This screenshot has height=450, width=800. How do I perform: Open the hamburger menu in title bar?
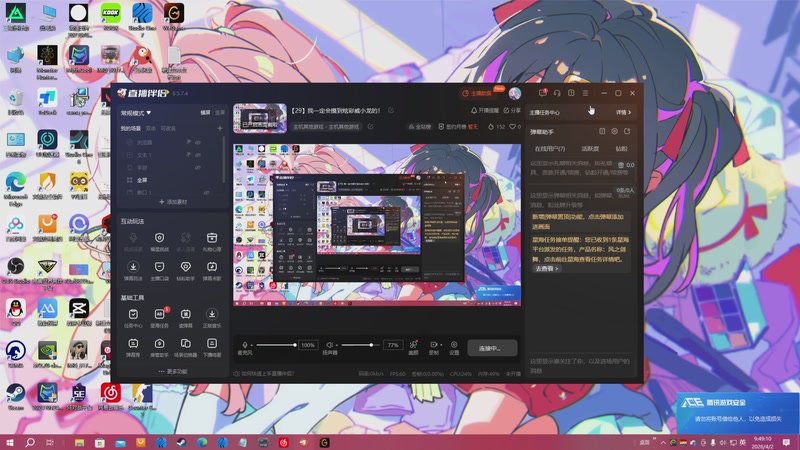tap(585, 93)
